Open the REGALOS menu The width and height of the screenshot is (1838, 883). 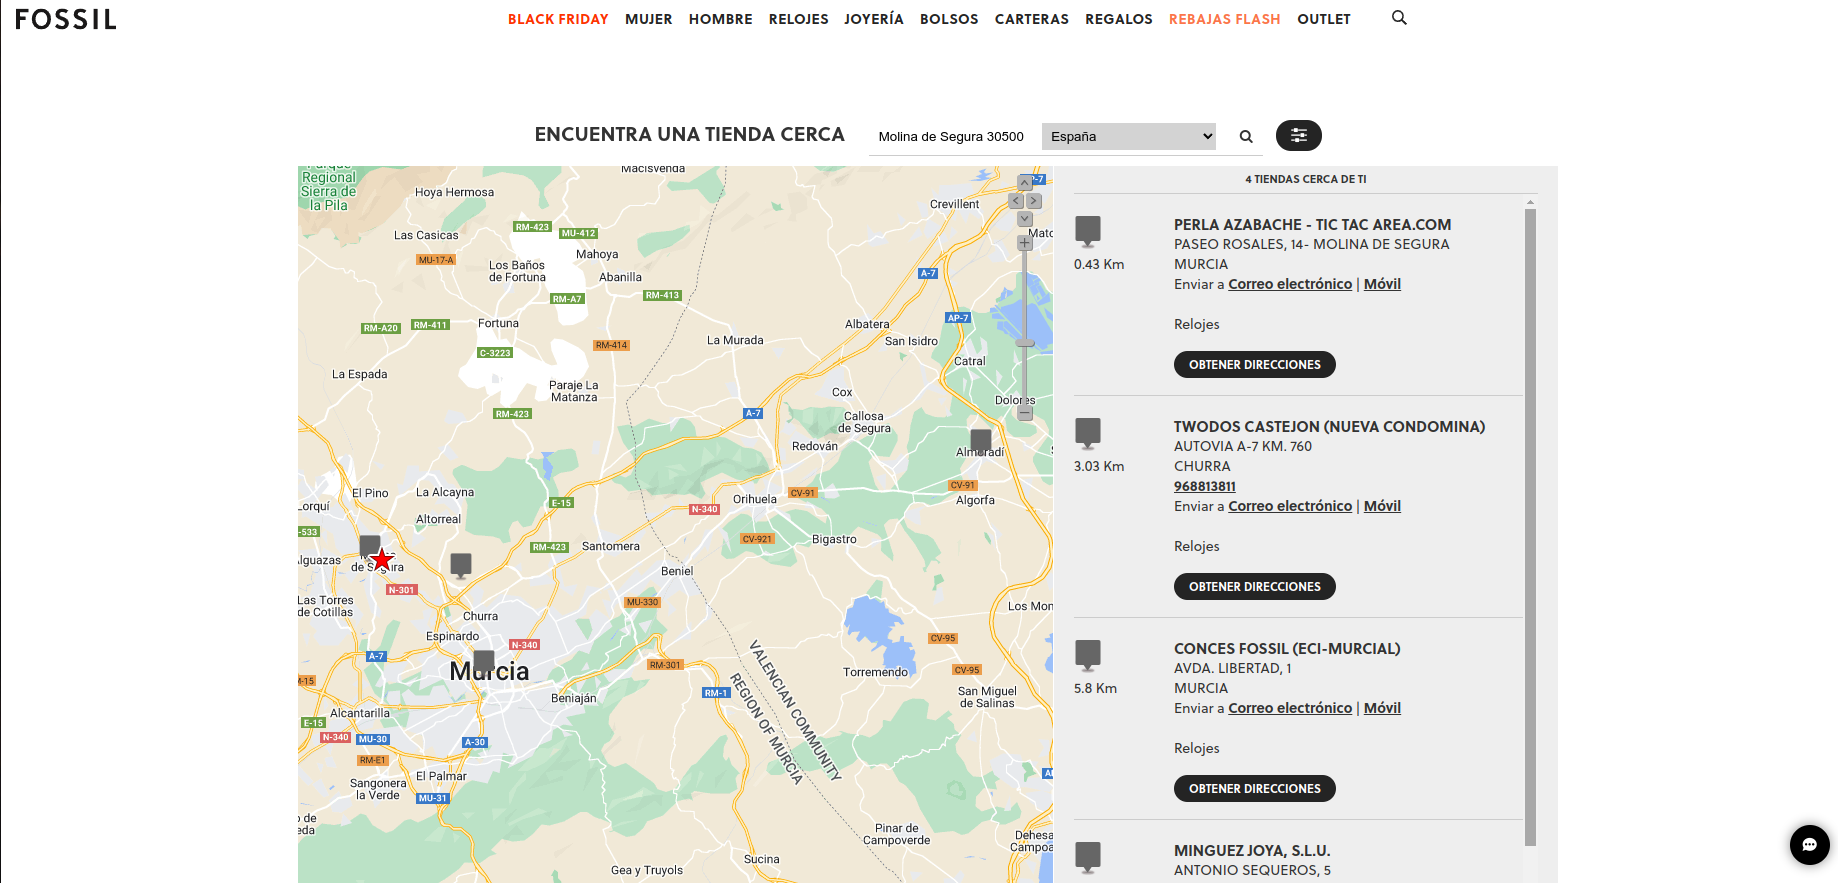[1119, 19]
